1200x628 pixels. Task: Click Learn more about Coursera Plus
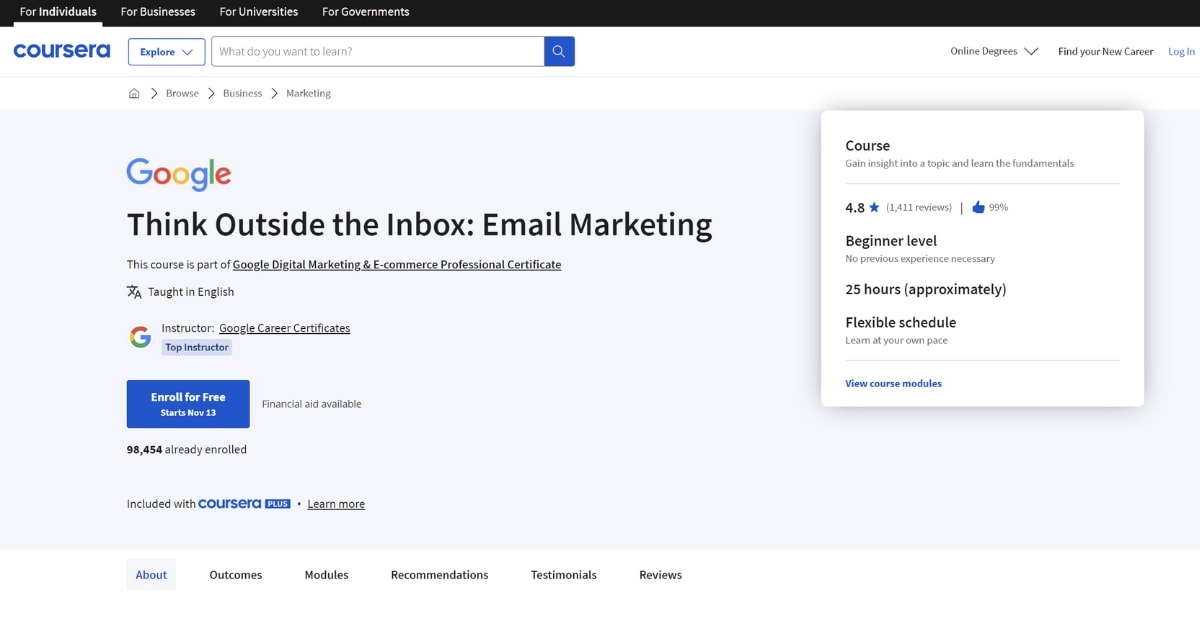tap(336, 504)
